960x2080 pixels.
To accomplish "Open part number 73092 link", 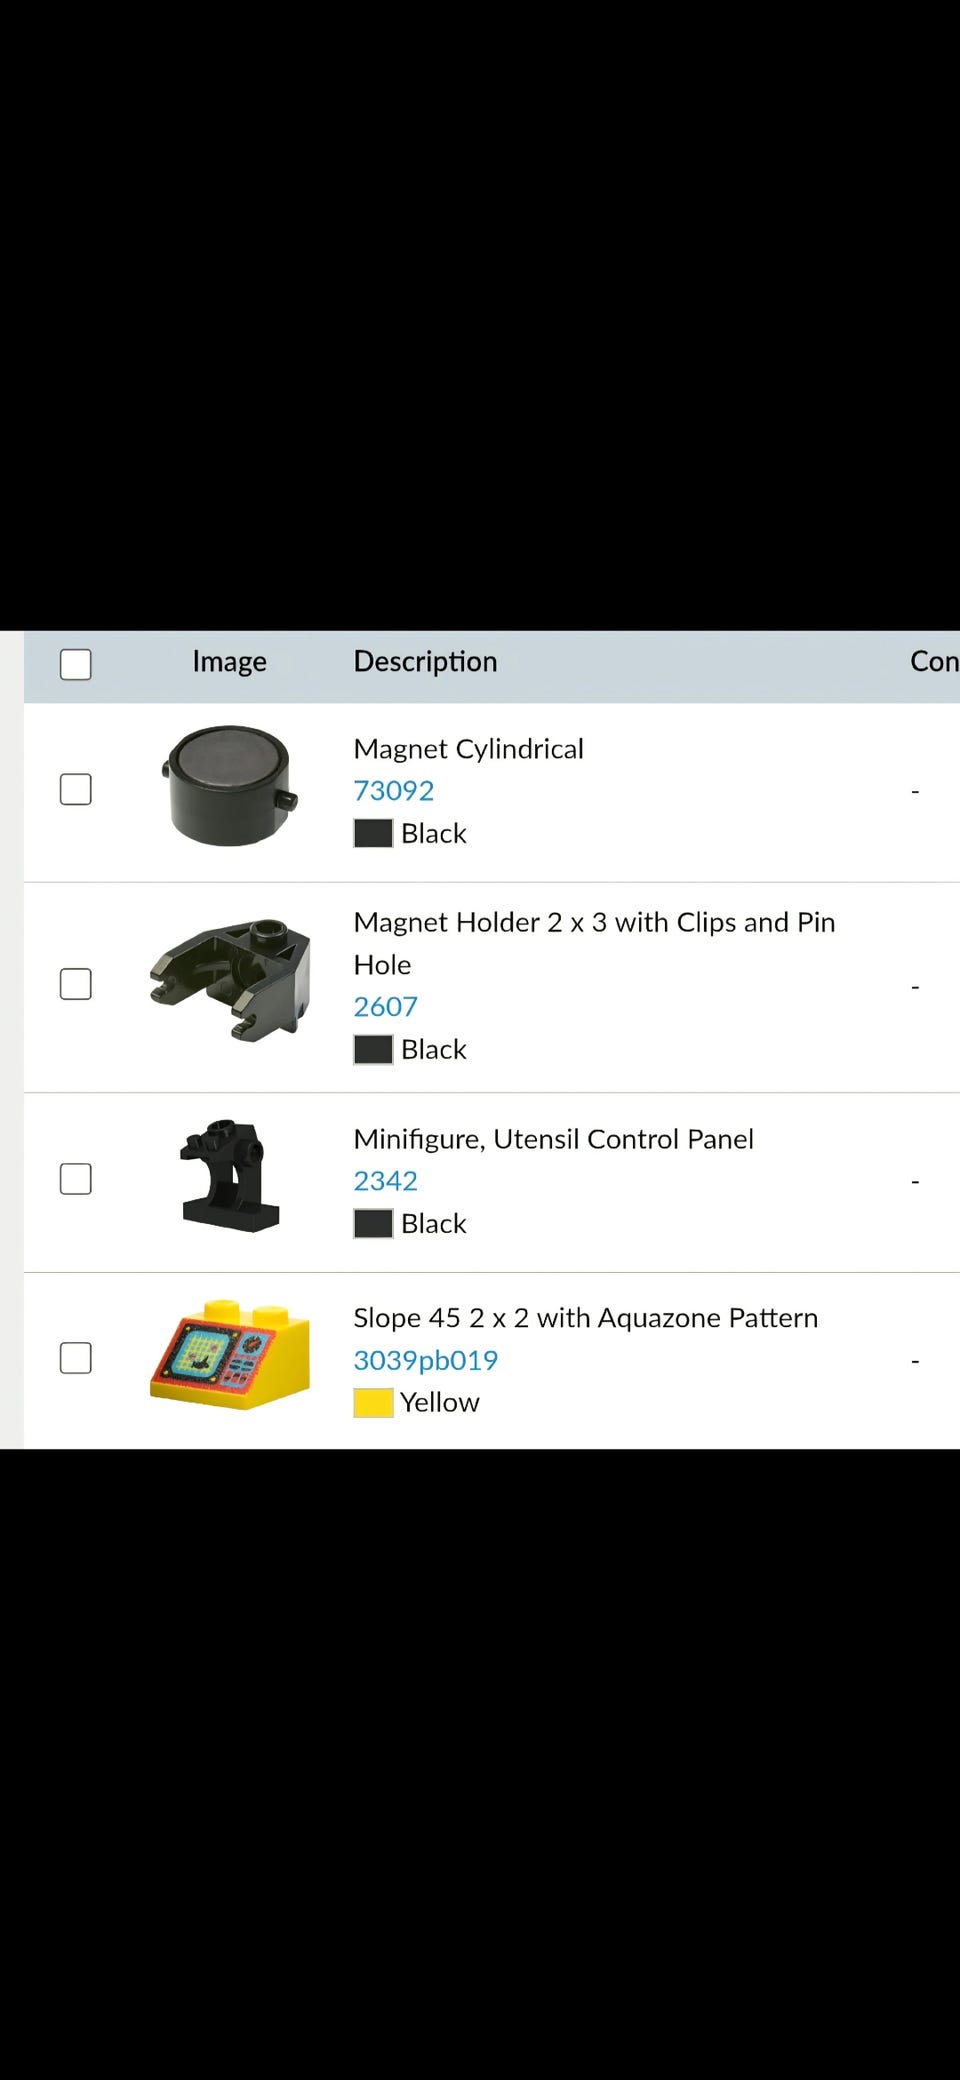I will pos(393,791).
